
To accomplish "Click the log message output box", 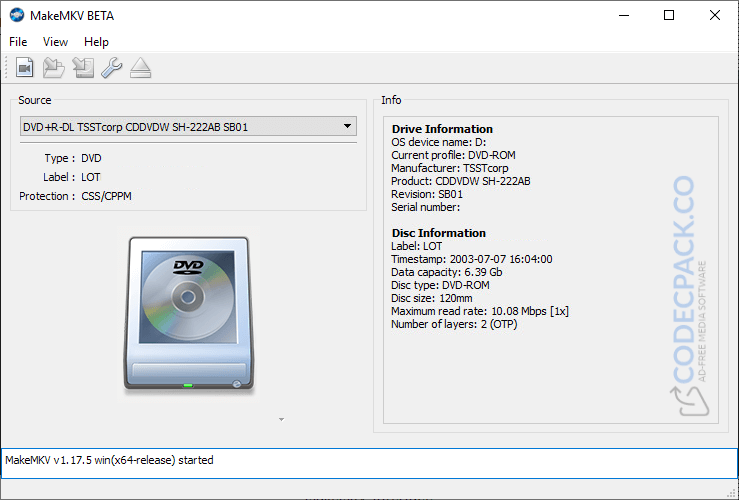I will point(370,463).
